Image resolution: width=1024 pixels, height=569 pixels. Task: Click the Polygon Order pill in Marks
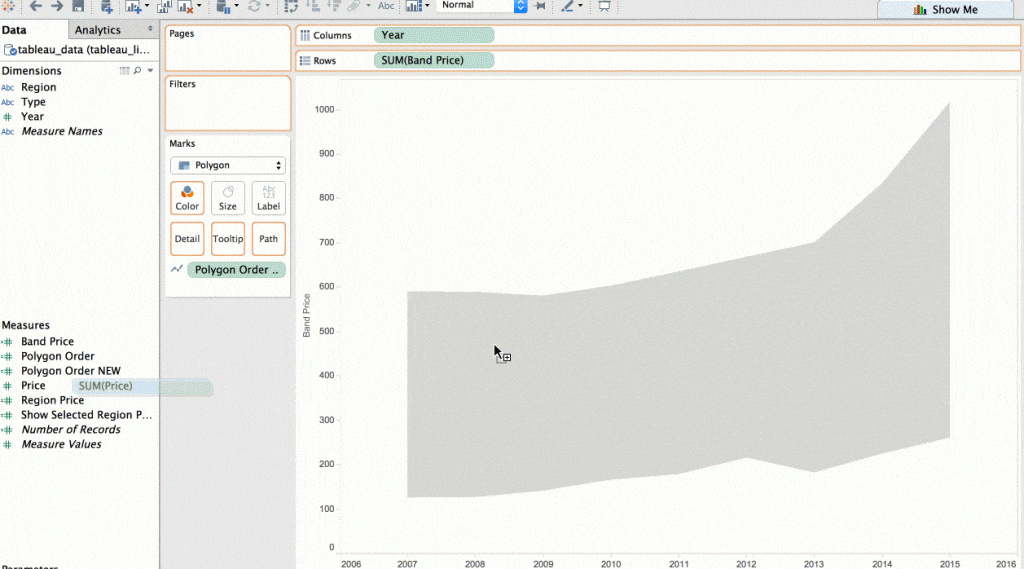pos(236,270)
